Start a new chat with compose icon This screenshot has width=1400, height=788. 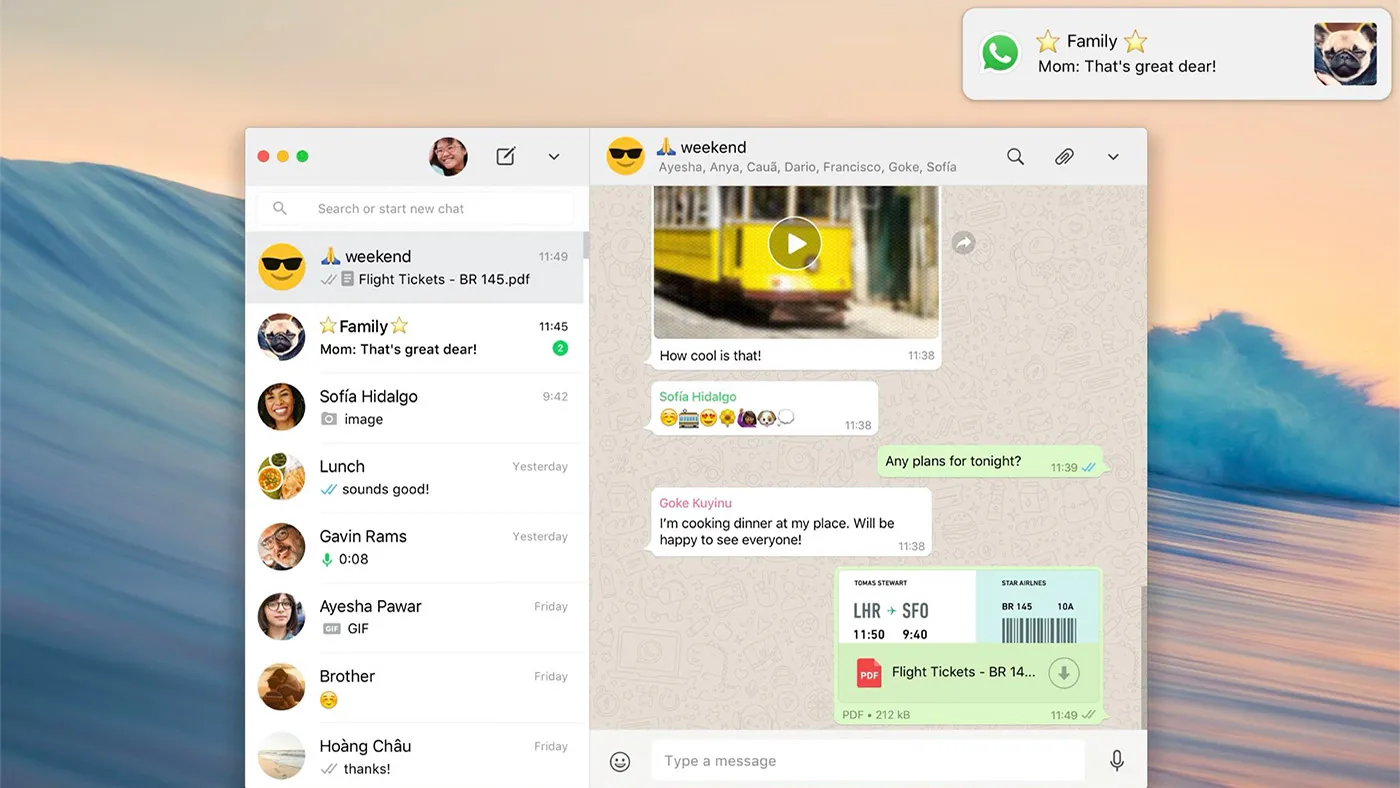pyautogui.click(x=506, y=156)
